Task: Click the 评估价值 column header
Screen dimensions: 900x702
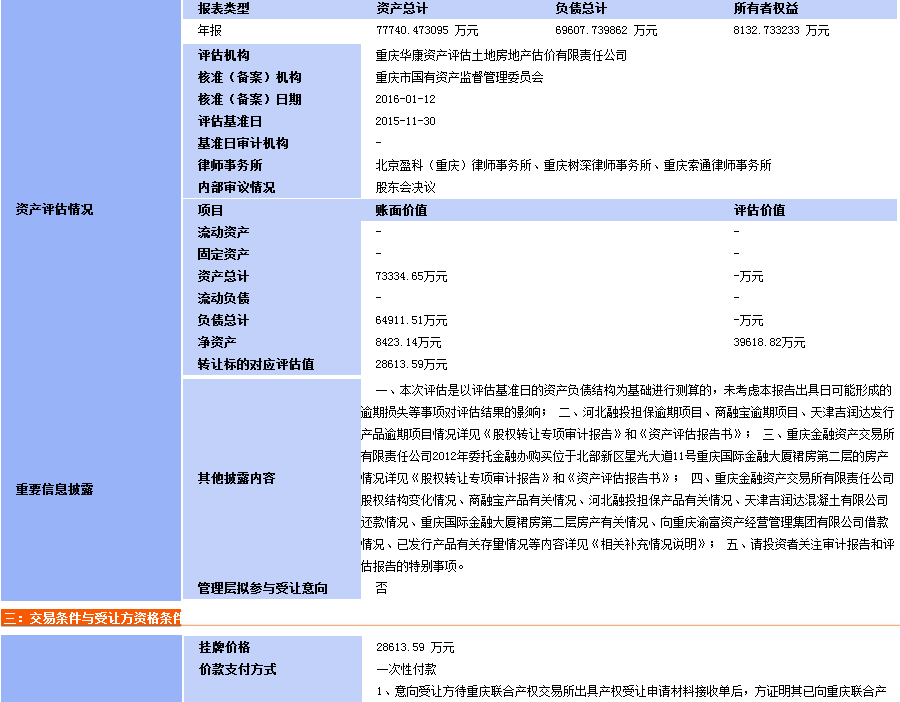Action: (x=759, y=211)
